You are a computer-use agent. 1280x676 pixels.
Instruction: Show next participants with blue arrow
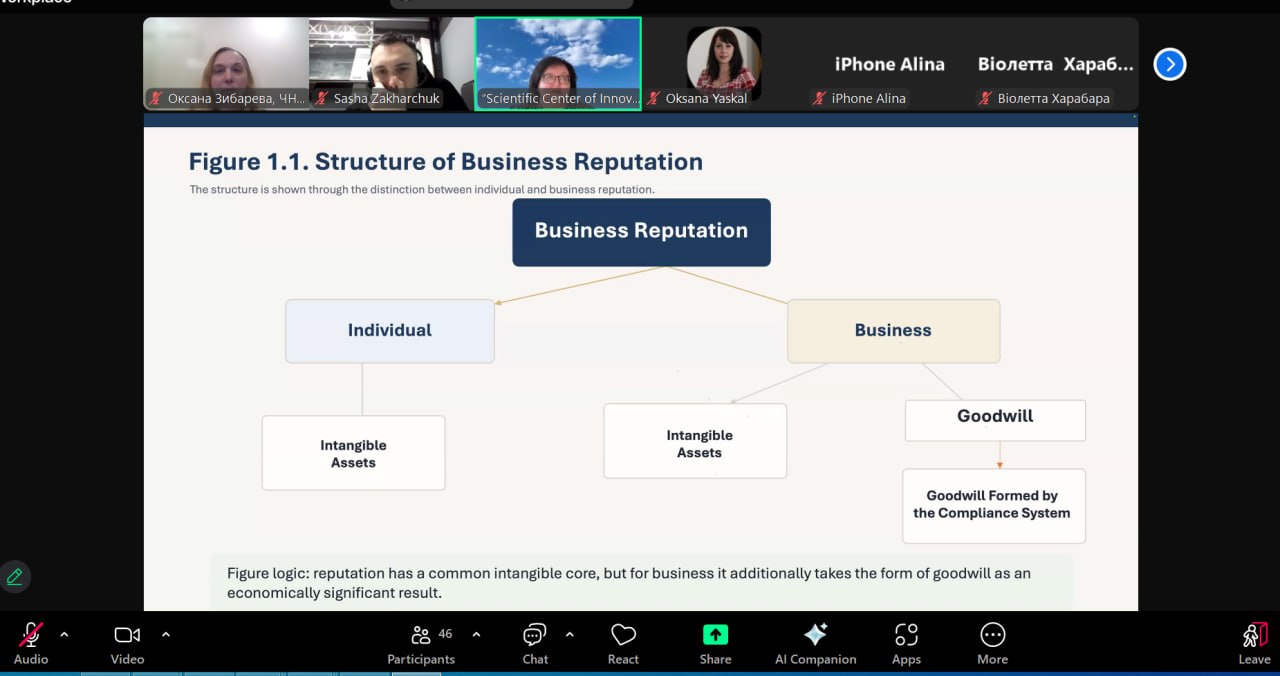pyautogui.click(x=1169, y=64)
